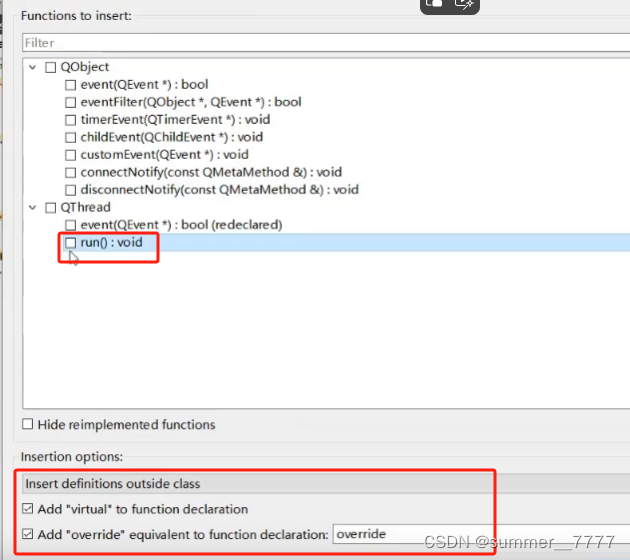Check the eventFilter function checkbox
Screen dimensions: 630x560
click(71, 102)
